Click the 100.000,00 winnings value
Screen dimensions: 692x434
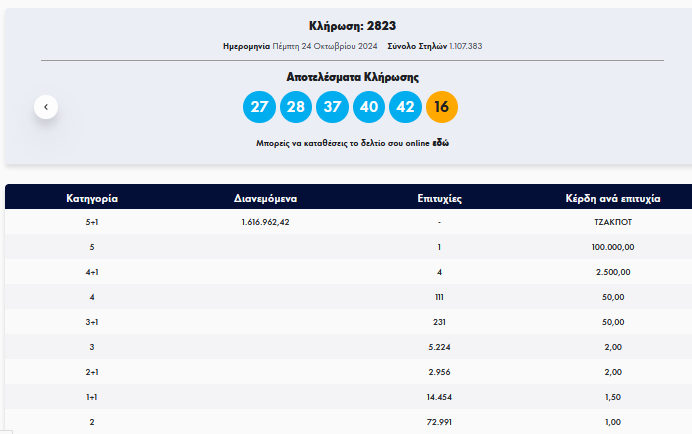pos(613,246)
